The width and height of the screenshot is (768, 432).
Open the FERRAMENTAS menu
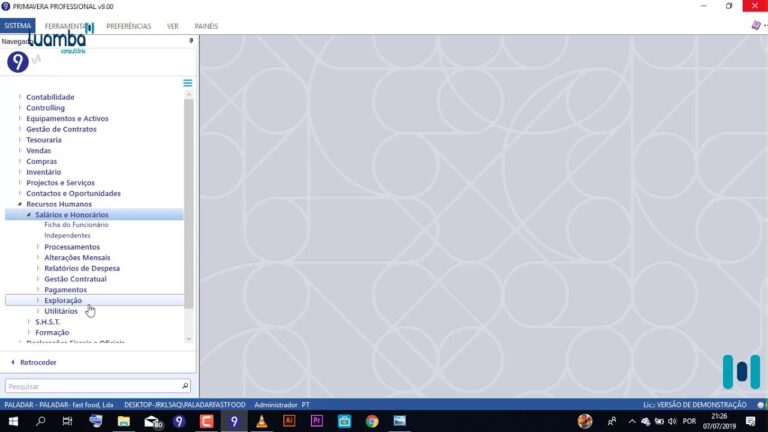pos(66,26)
